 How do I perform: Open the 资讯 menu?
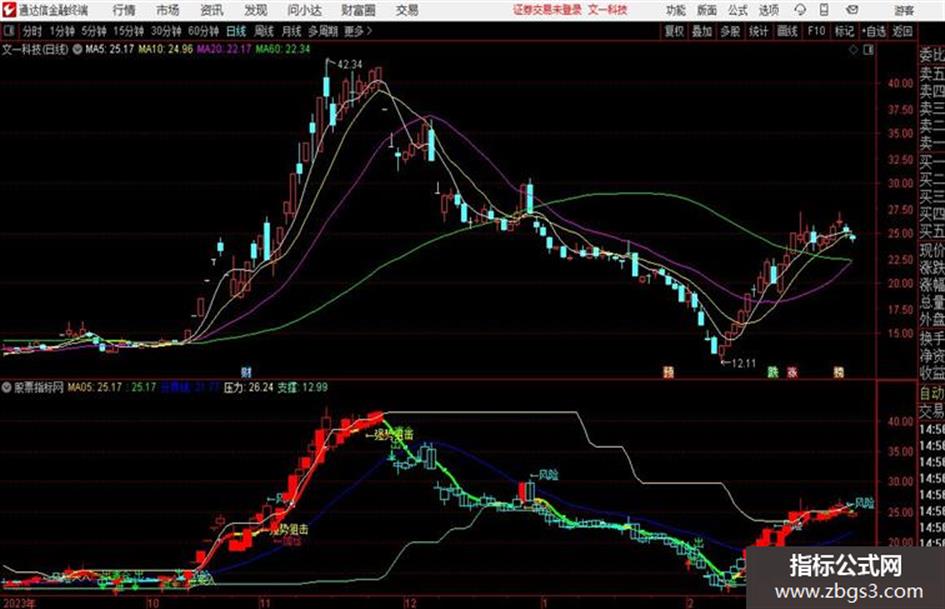coord(212,10)
